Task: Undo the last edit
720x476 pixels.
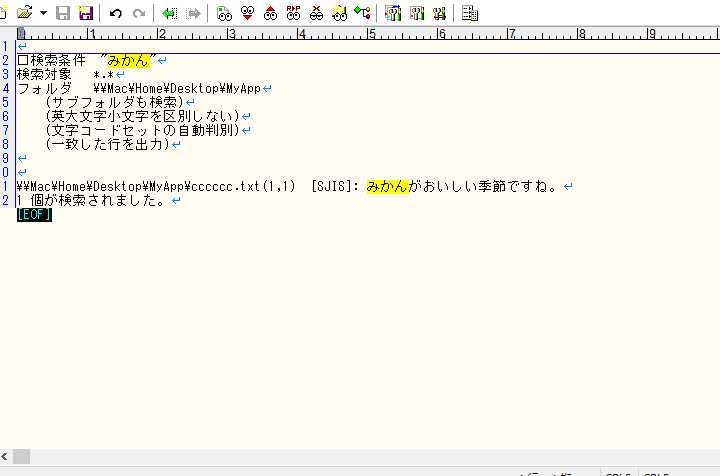Action: (x=116, y=13)
